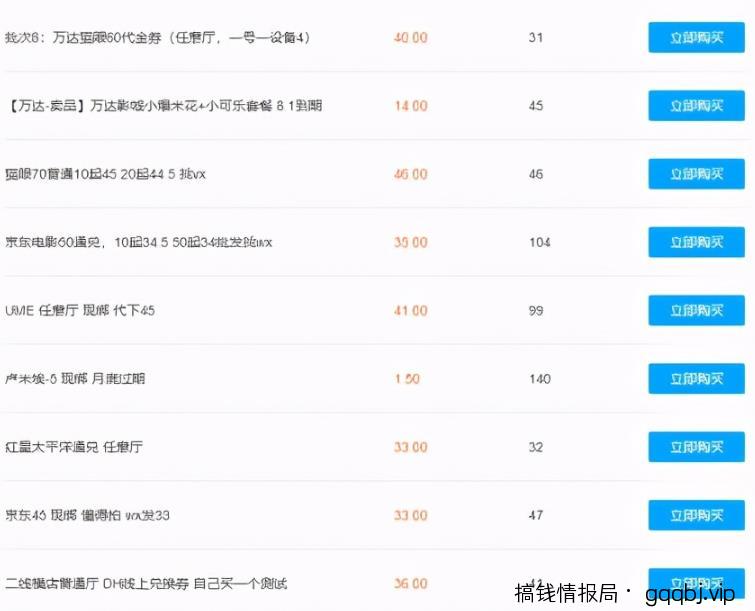Select the UME 任意厅 代下45 title

pyautogui.click(x=80, y=311)
